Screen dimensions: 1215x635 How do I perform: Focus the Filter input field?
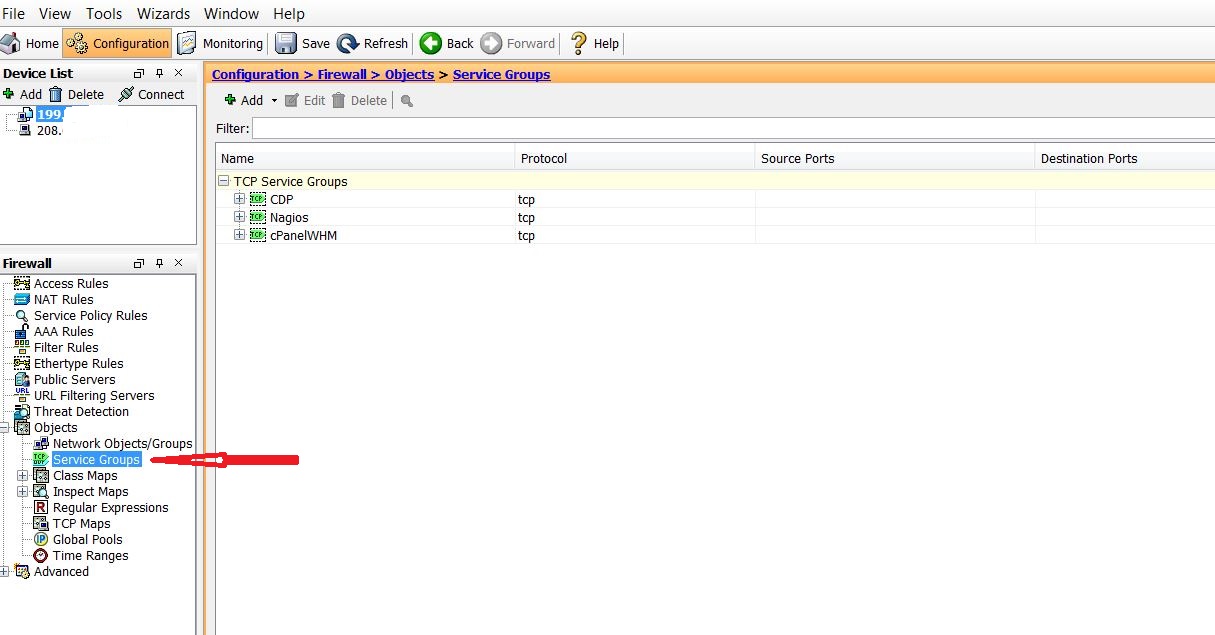(733, 128)
